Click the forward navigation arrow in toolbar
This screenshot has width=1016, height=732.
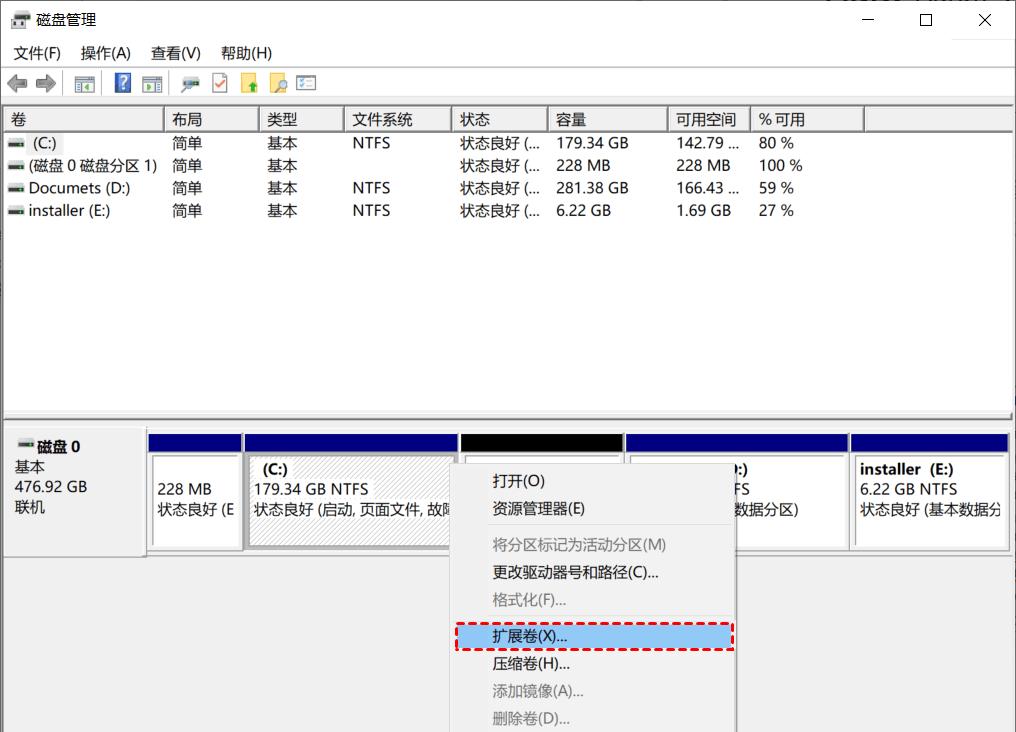coord(43,83)
